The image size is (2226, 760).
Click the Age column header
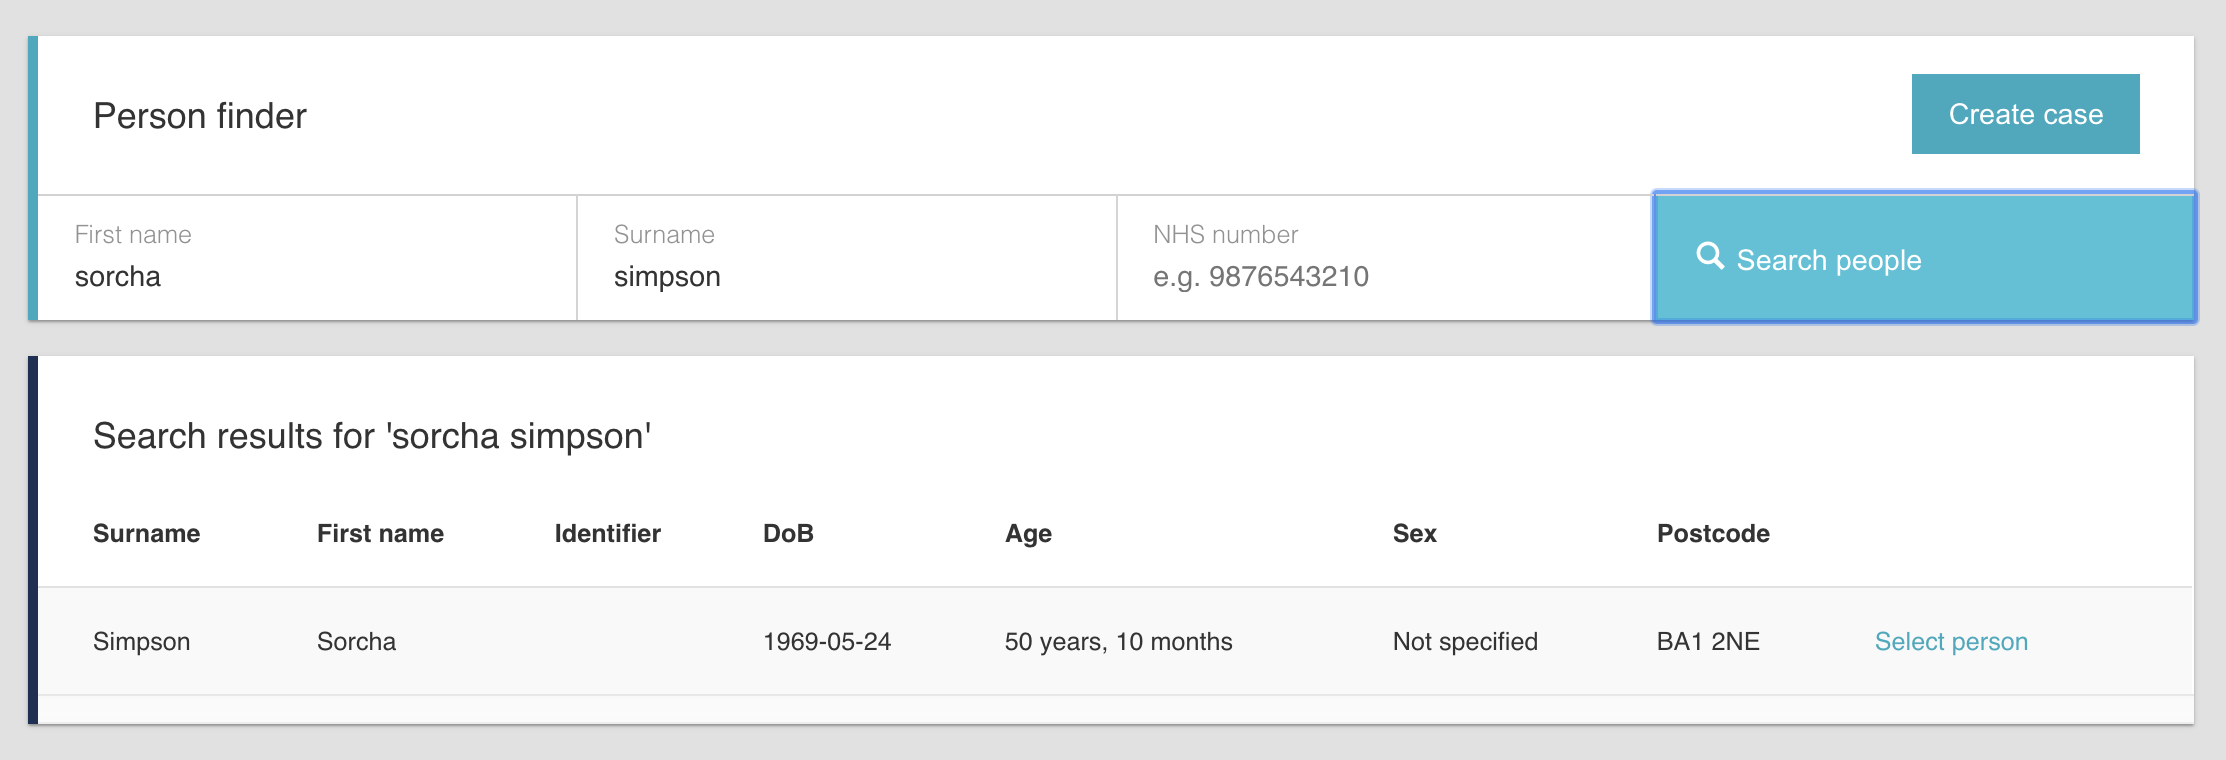(x=1028, y=534)
